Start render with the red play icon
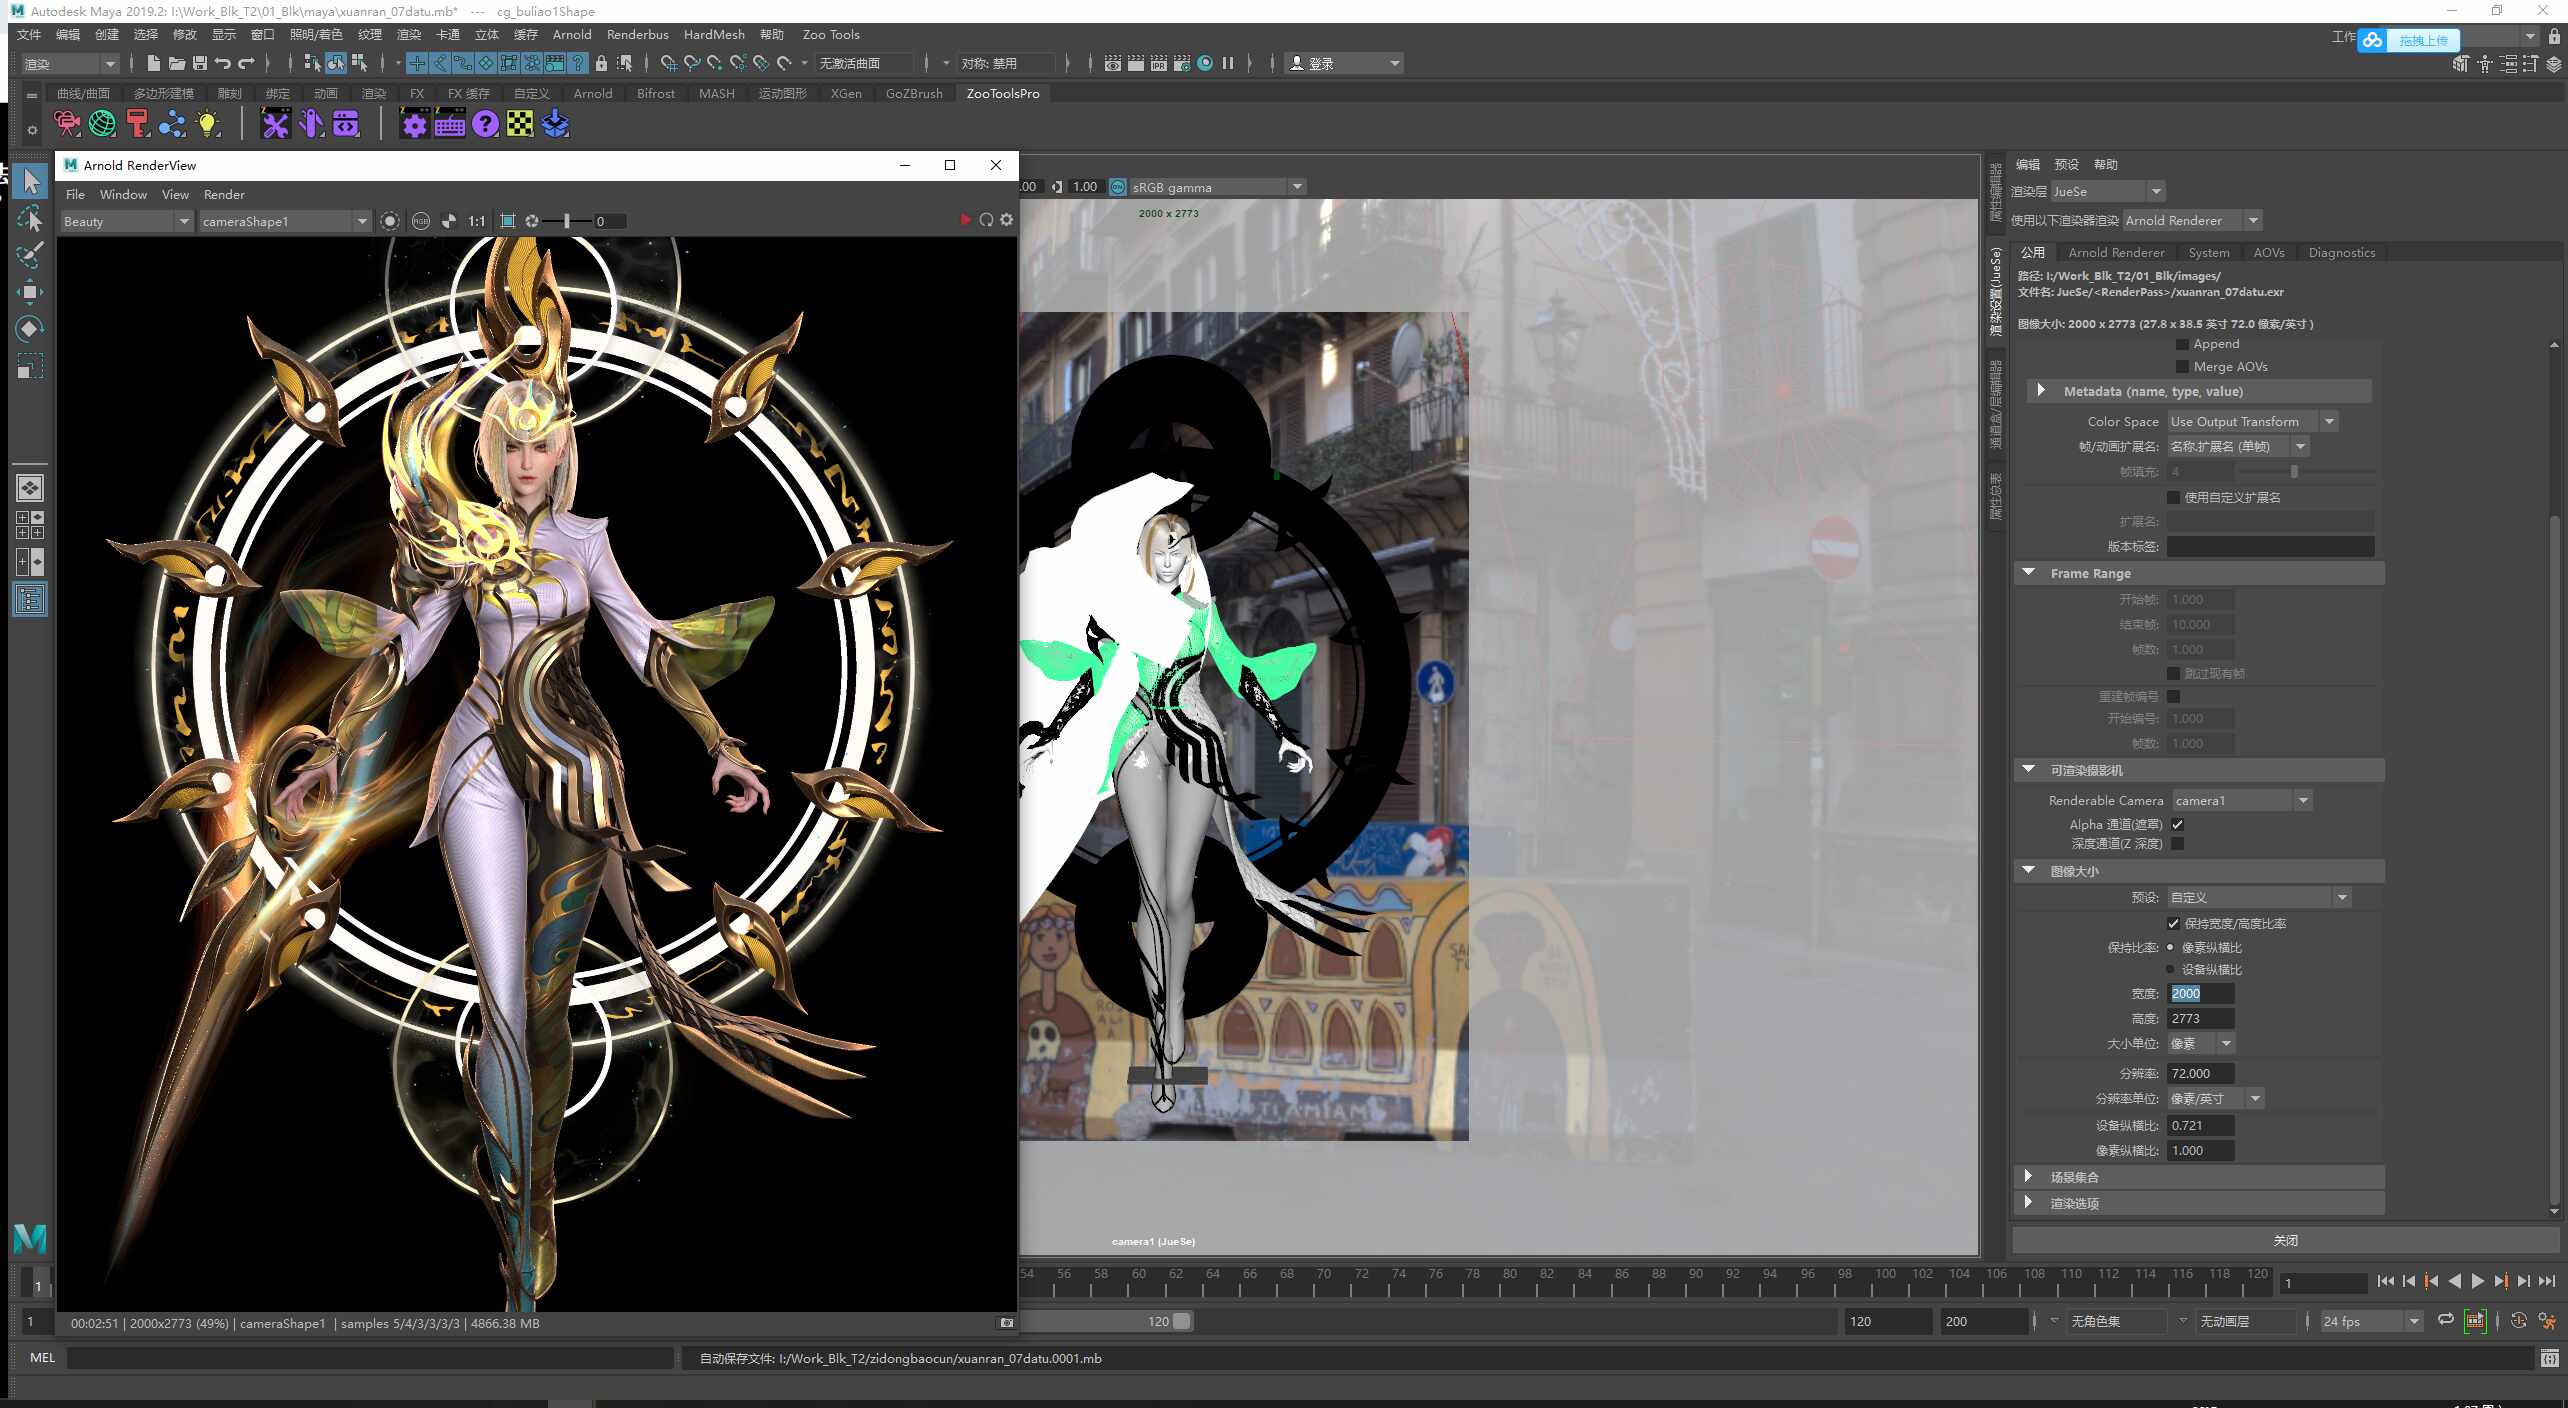This screenshot has height=1408, width=2568. (965, 220)
